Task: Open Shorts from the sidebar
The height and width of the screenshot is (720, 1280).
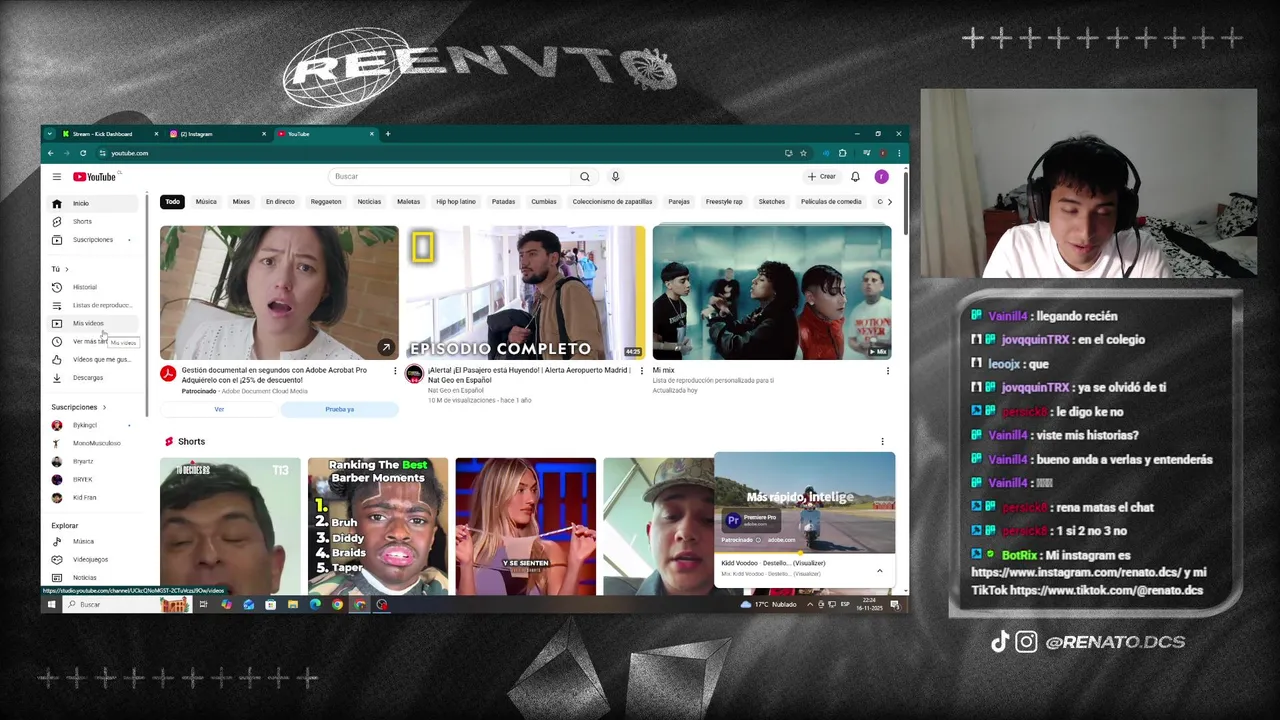Action: (93, 222)
